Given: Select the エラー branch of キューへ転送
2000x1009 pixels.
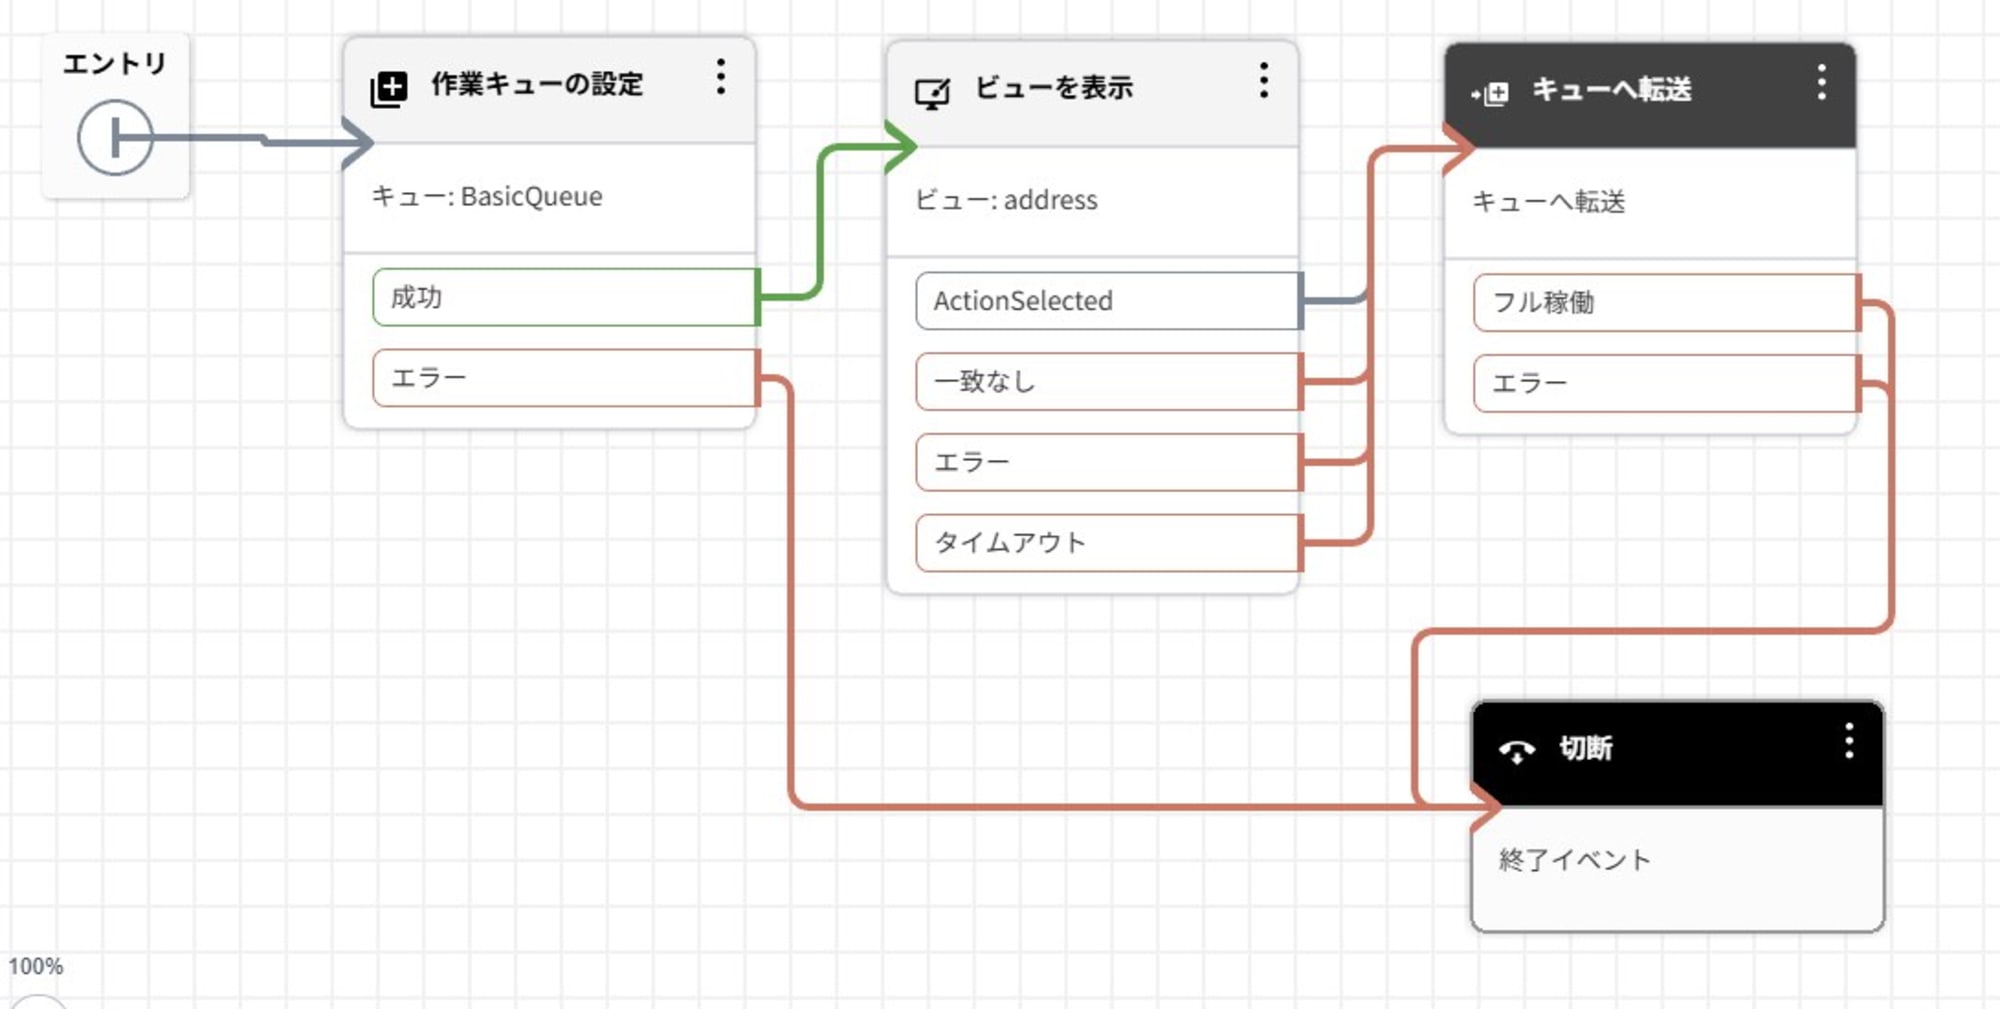Looking at the screenshot, I should 1667,383.
